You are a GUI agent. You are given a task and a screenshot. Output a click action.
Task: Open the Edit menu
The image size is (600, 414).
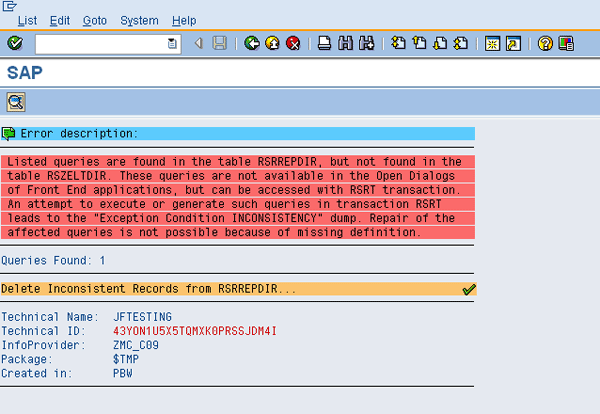[x=60, y=20]
